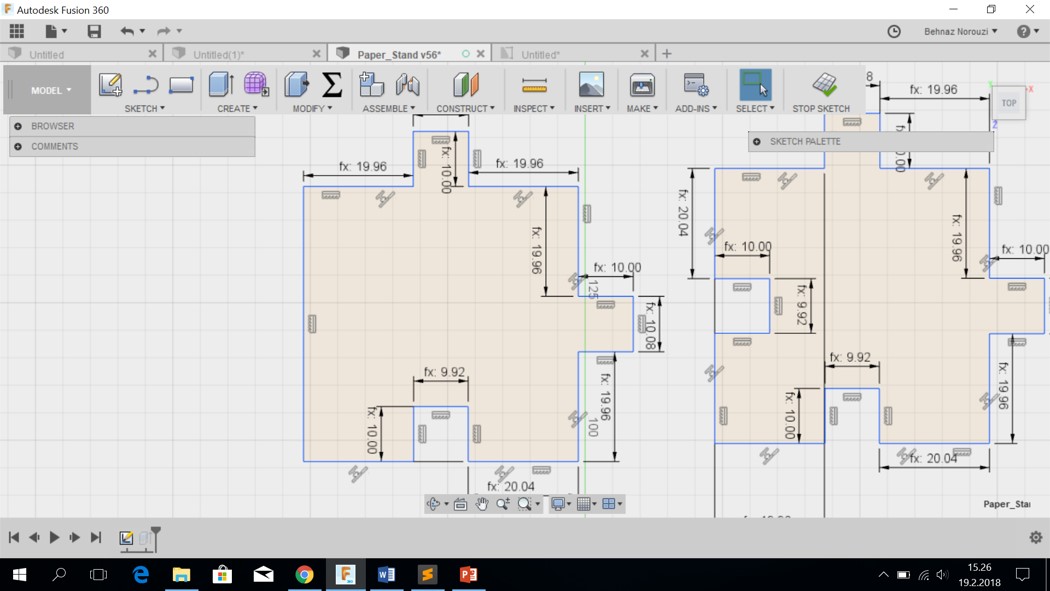Viewport: 1050px width, 591px height.
Task: Select the Offset Plane construct icon
Action: pyautogui.click(x=465, y=85)
